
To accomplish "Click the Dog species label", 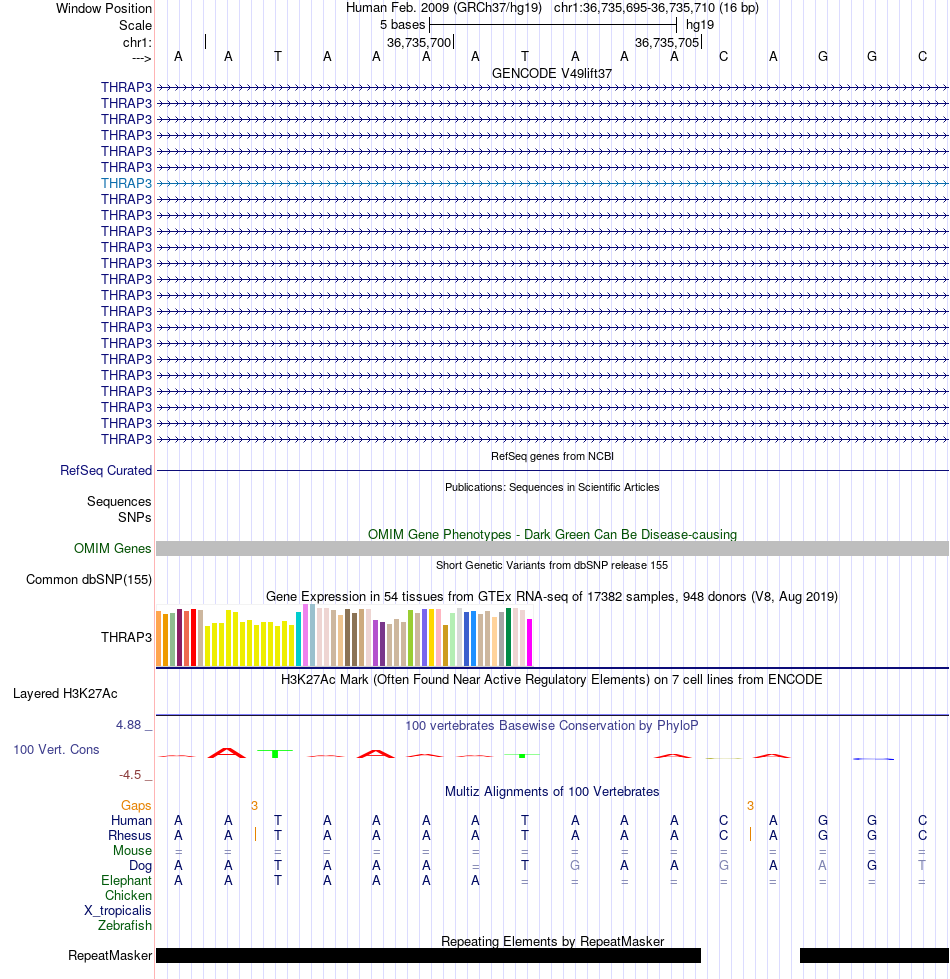I will pyautogui.click(x=140, y=866).
